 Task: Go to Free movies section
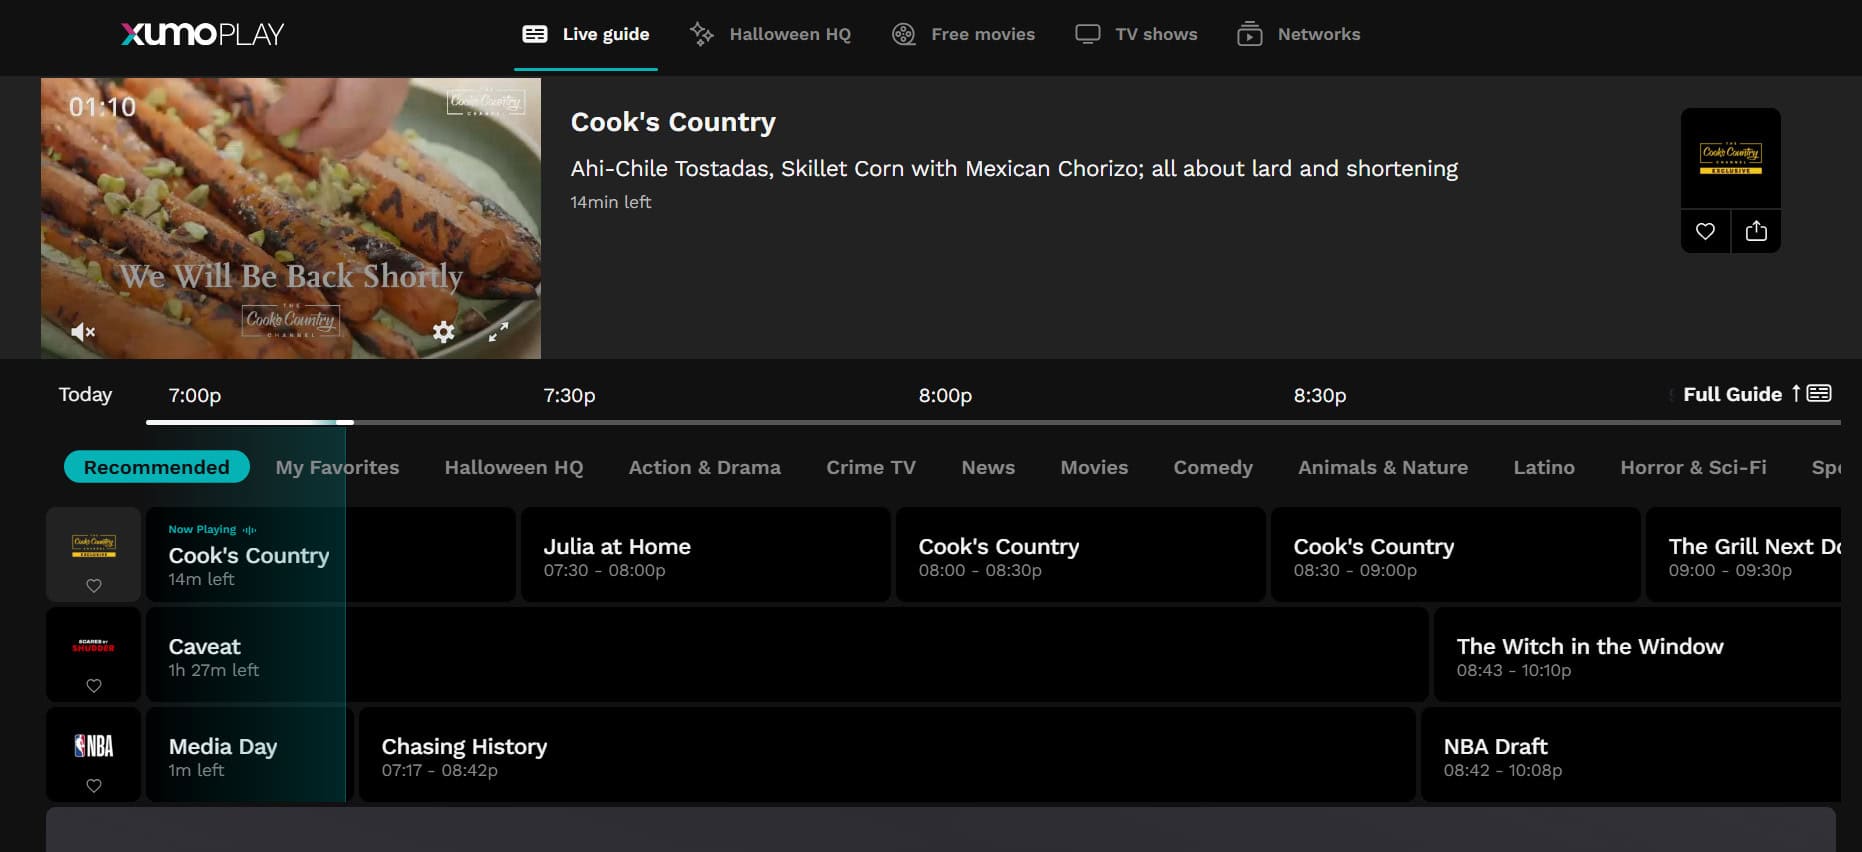[964, 34]
